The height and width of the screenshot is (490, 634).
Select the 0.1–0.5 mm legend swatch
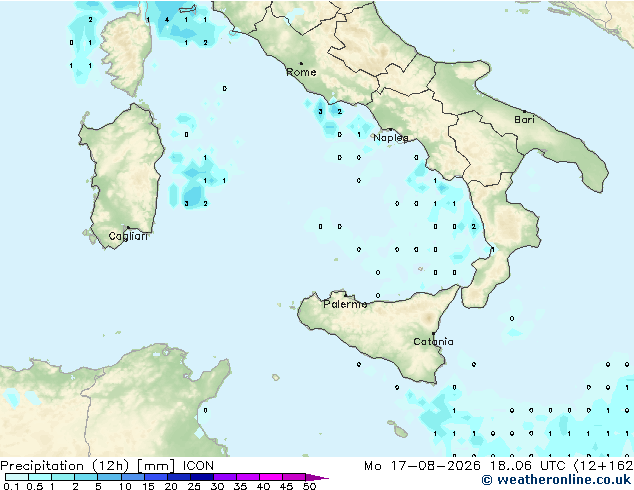pyautogui.click(x=17, y=477)
